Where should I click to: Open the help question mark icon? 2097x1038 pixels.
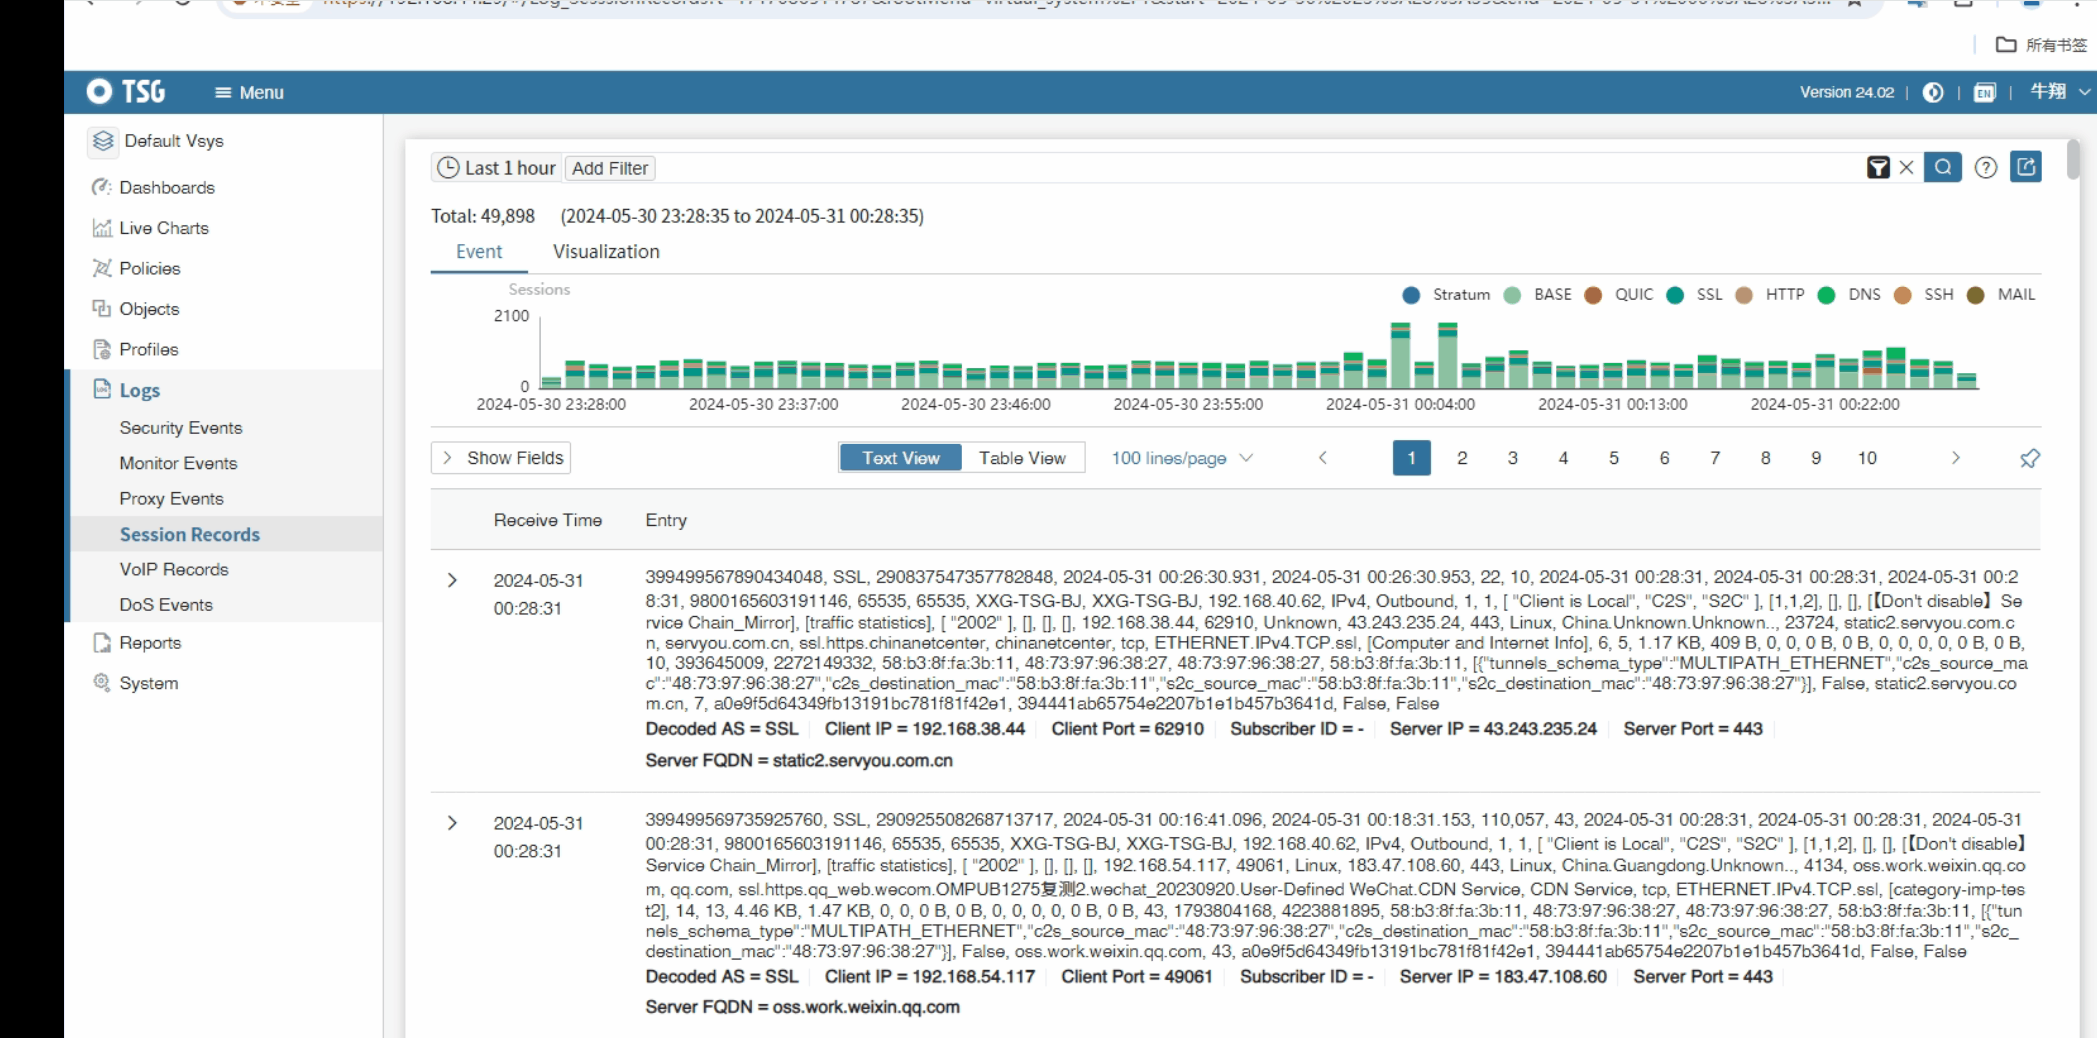tap(1986, 168)
